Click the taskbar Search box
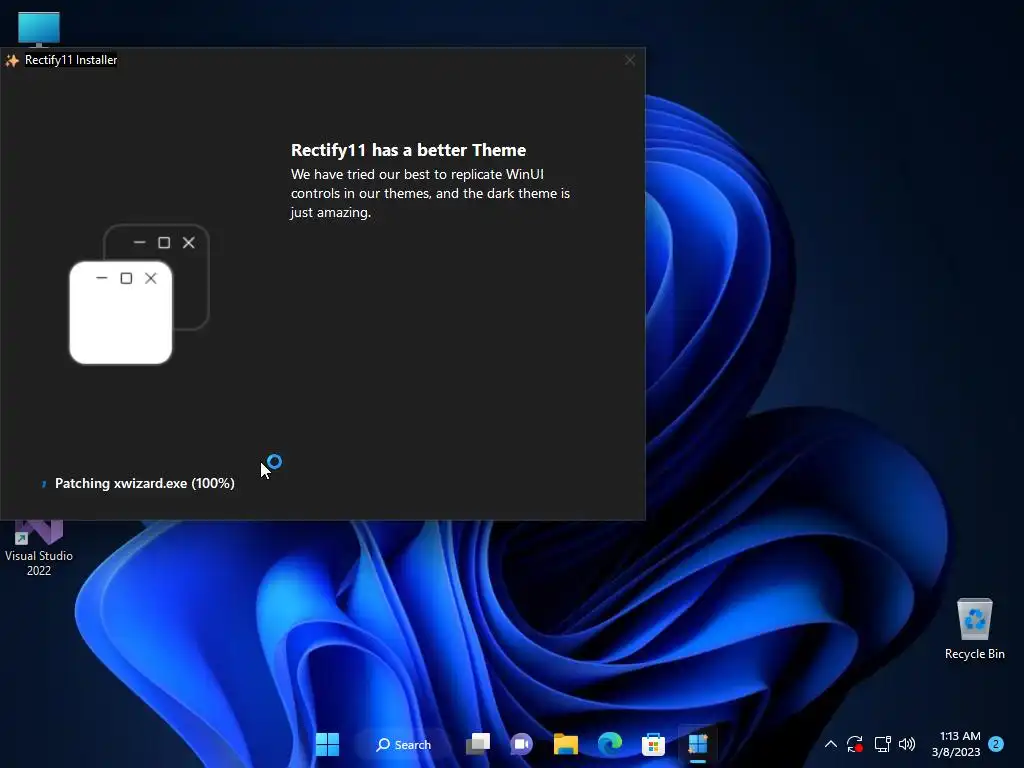 pyautogui.click(x=404, y=744)
